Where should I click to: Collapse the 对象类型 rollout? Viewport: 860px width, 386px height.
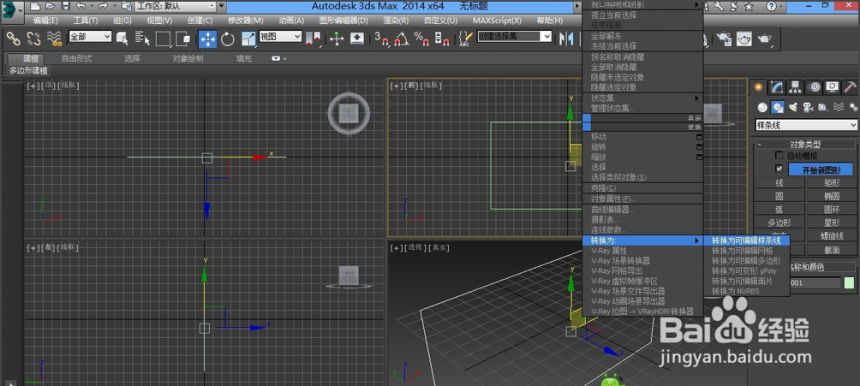tap(806, 145)
